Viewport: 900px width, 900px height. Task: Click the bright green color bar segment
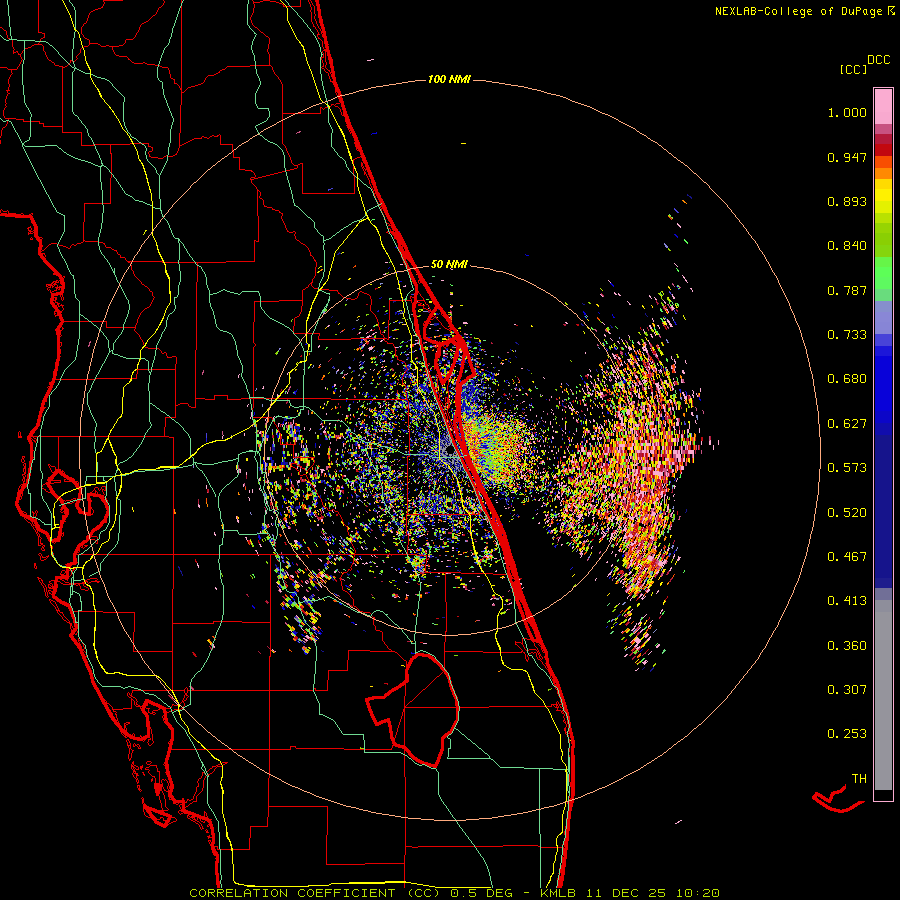tap(883, 273)
